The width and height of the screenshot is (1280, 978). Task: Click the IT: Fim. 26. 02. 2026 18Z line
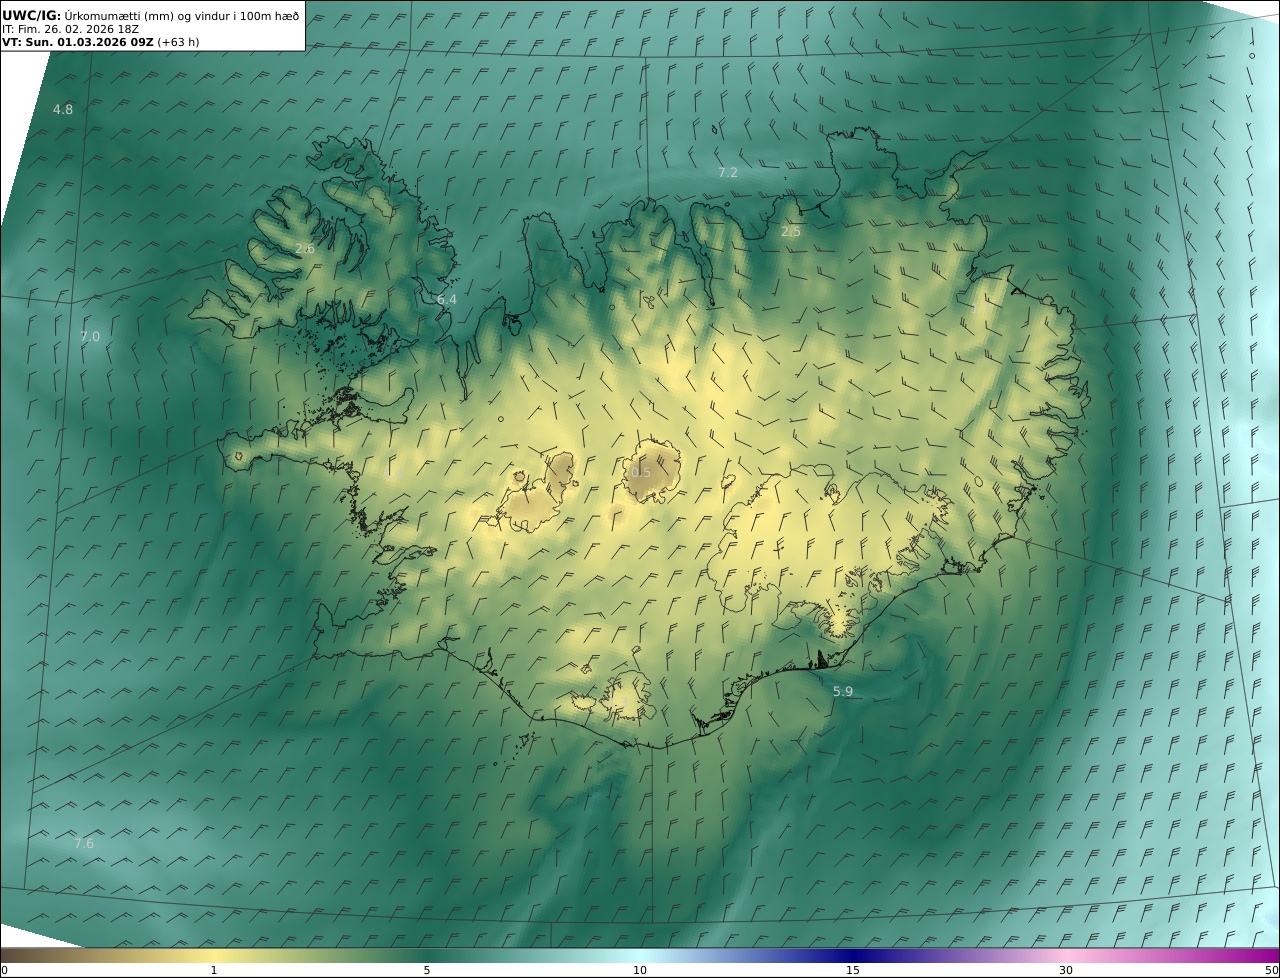(70, 29)
